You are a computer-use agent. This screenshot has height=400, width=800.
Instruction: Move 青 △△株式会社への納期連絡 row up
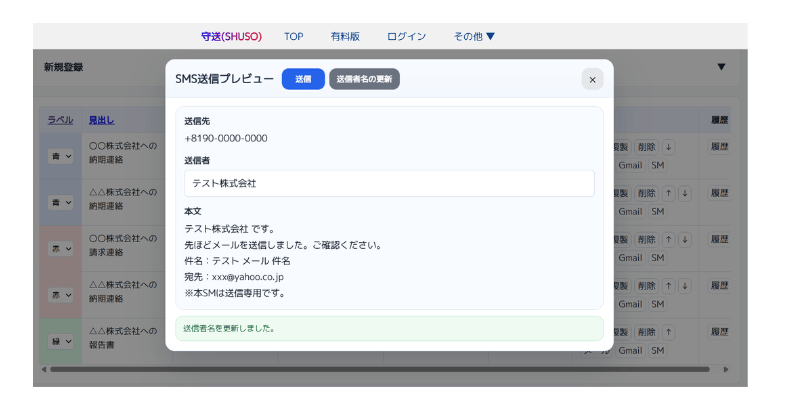(x=668, y=193)
